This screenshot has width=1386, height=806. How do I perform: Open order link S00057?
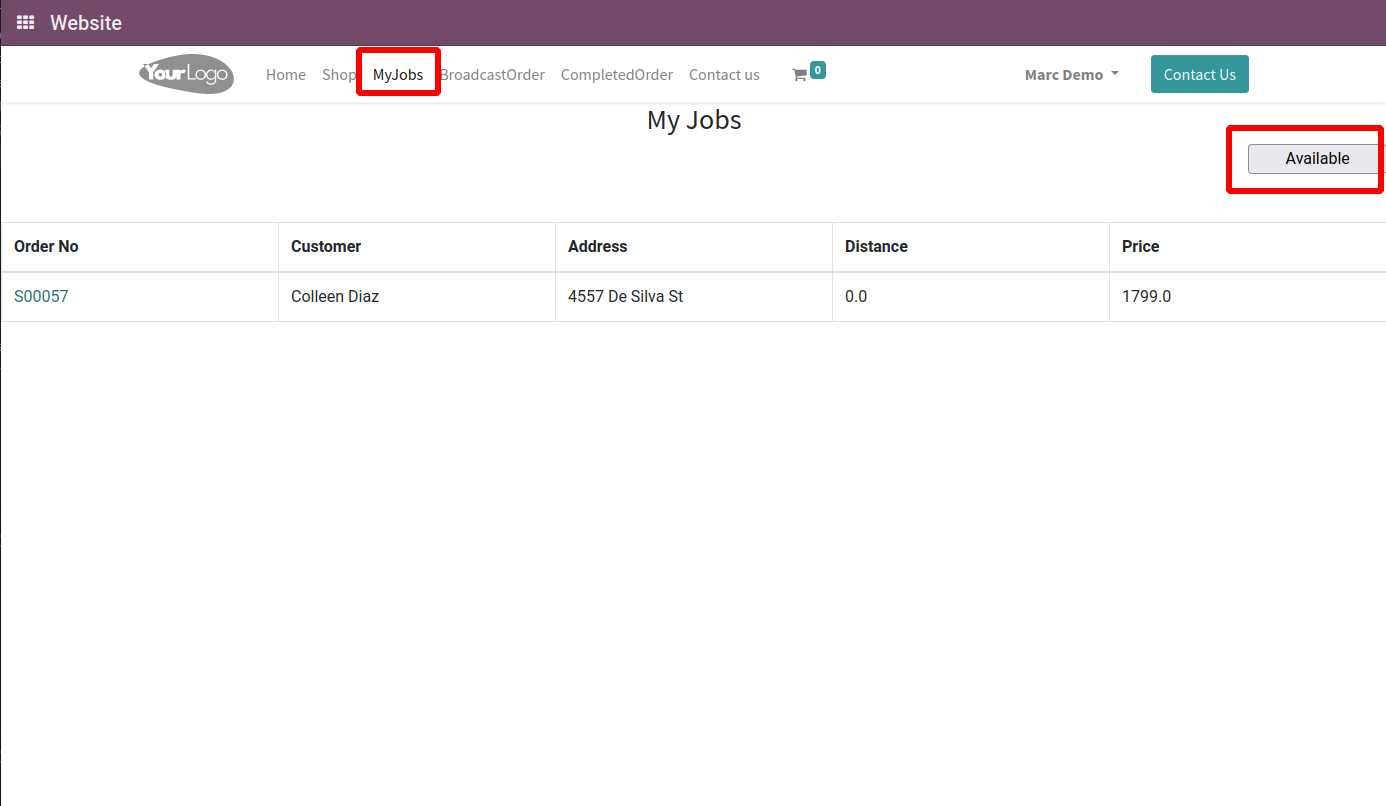click(41, 296)
